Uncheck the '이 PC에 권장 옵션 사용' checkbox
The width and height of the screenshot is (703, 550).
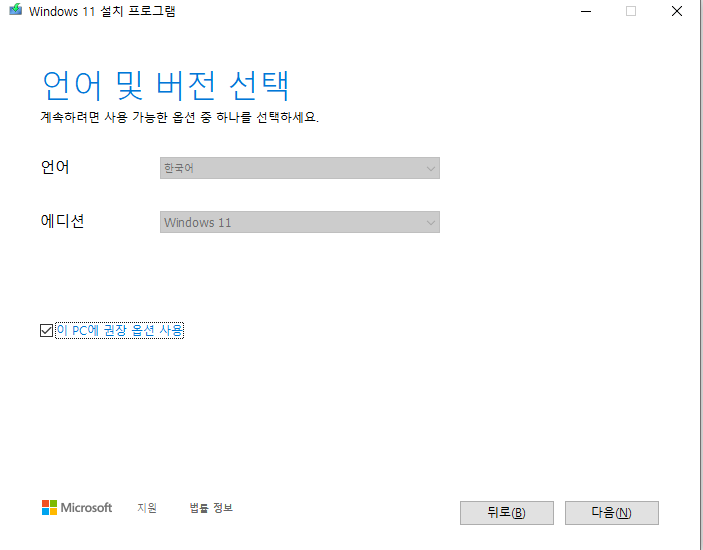(46, 330)
